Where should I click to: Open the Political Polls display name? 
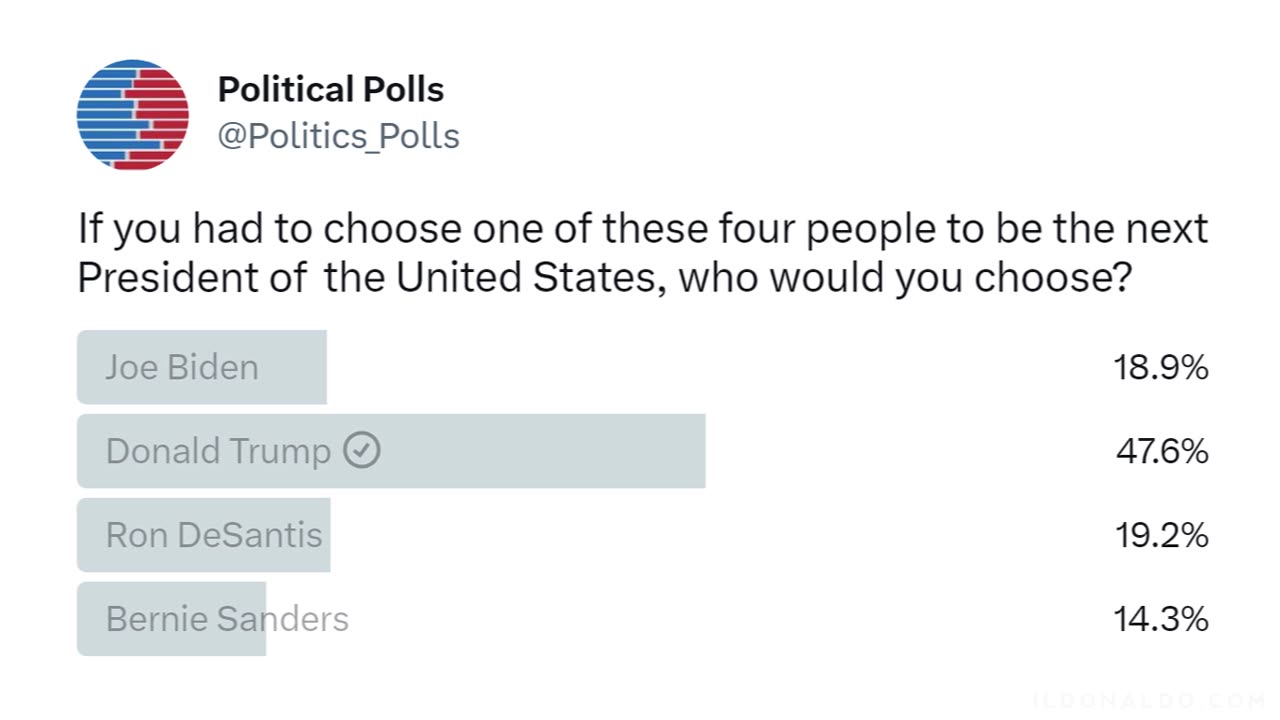(x=331, y=90)
